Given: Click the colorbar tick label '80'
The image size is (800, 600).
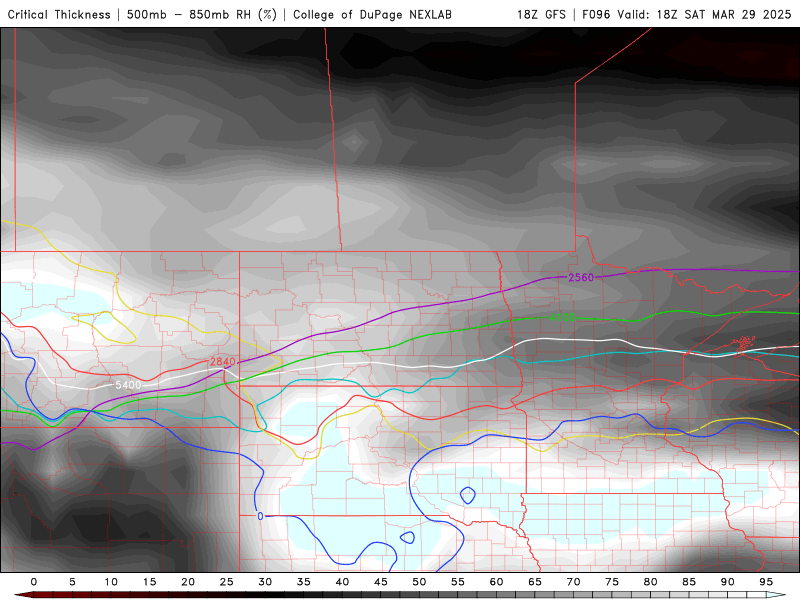Looking at the screenshot, I should (x=651, y=582).
